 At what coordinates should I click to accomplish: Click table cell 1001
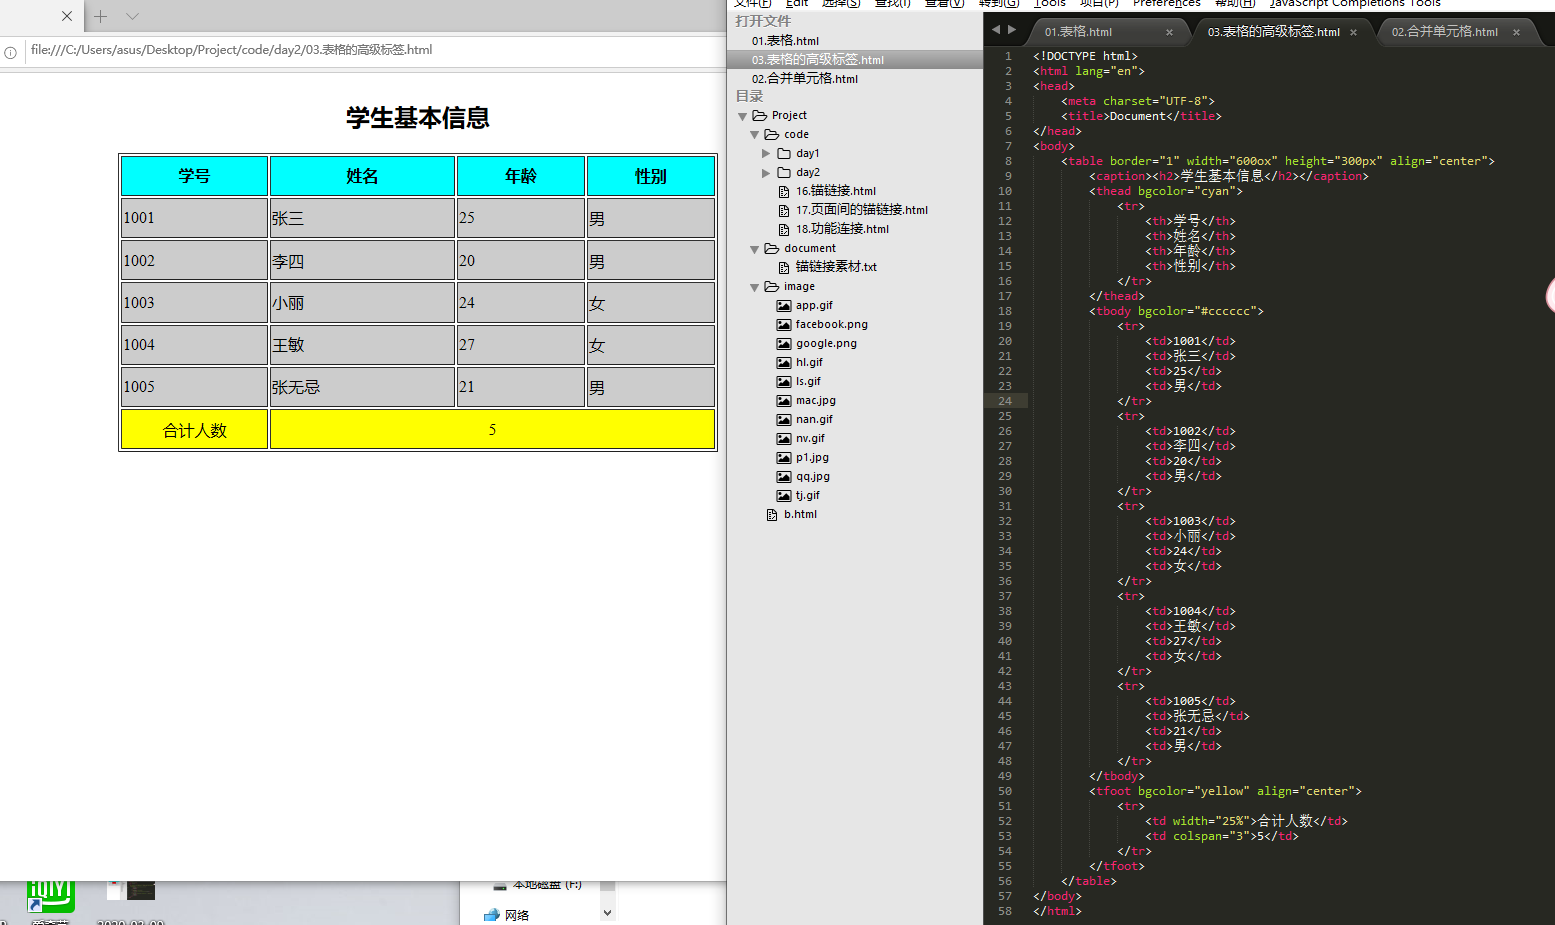194,218
